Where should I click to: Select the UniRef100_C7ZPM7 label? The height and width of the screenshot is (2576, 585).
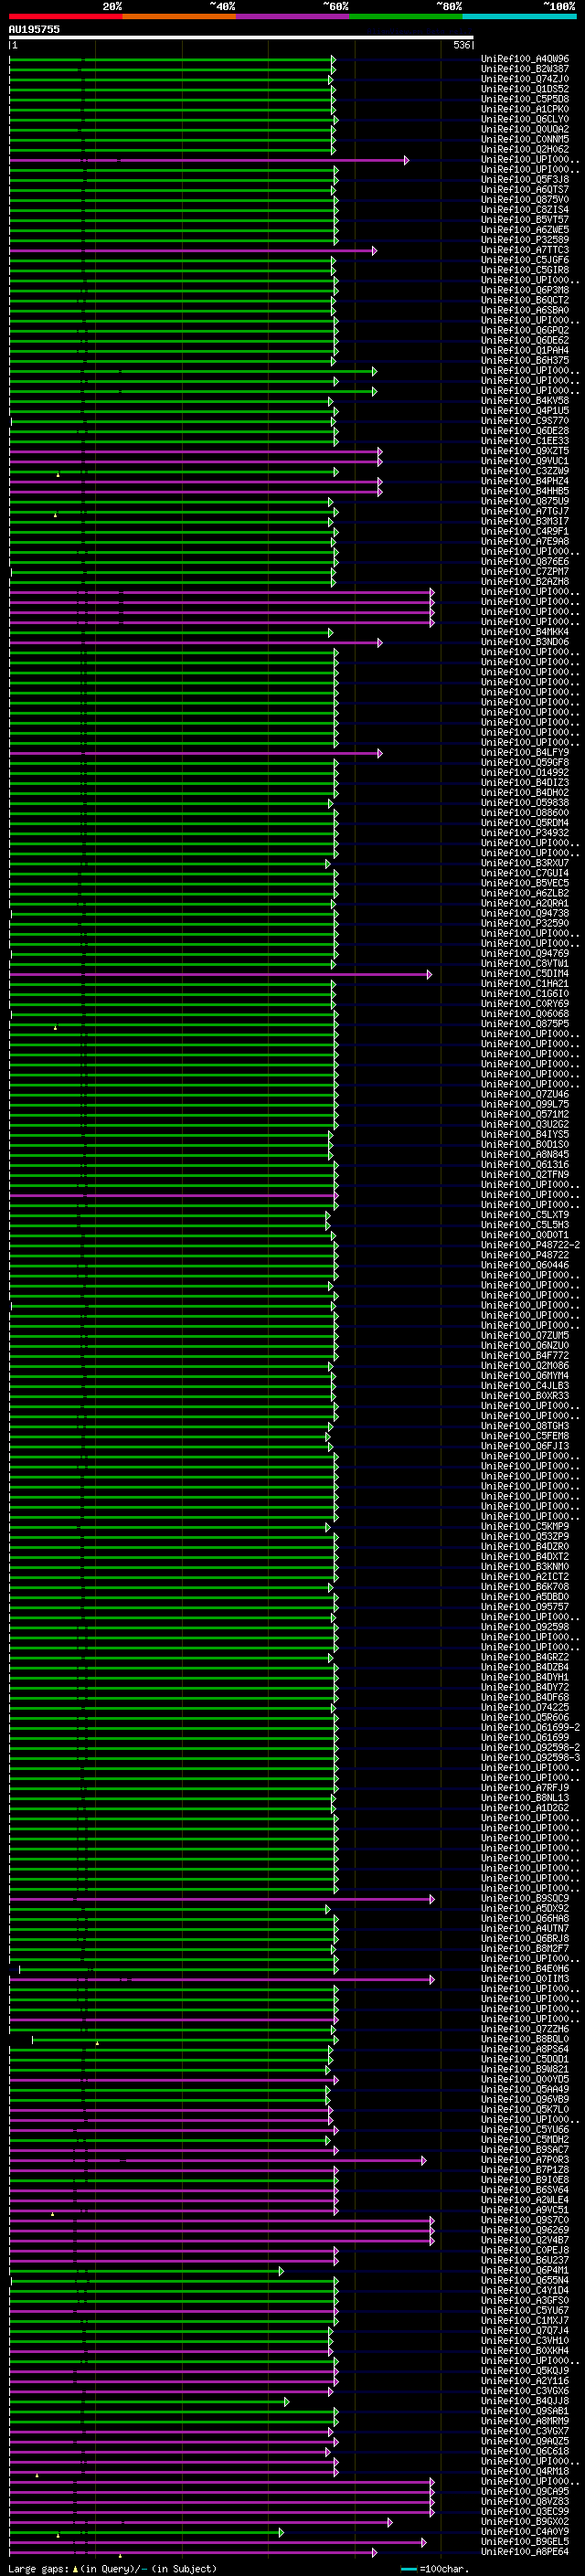[x=525, y=571]
